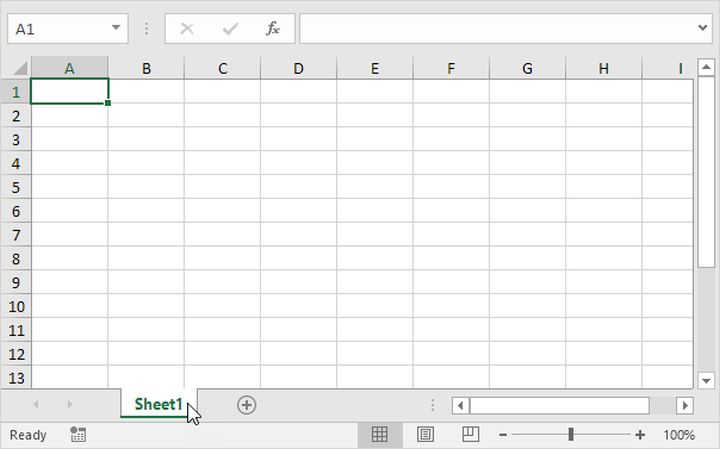
Task: Click the Insert Function fx icon
Action: pyautogui.click(x=273, y=28)
